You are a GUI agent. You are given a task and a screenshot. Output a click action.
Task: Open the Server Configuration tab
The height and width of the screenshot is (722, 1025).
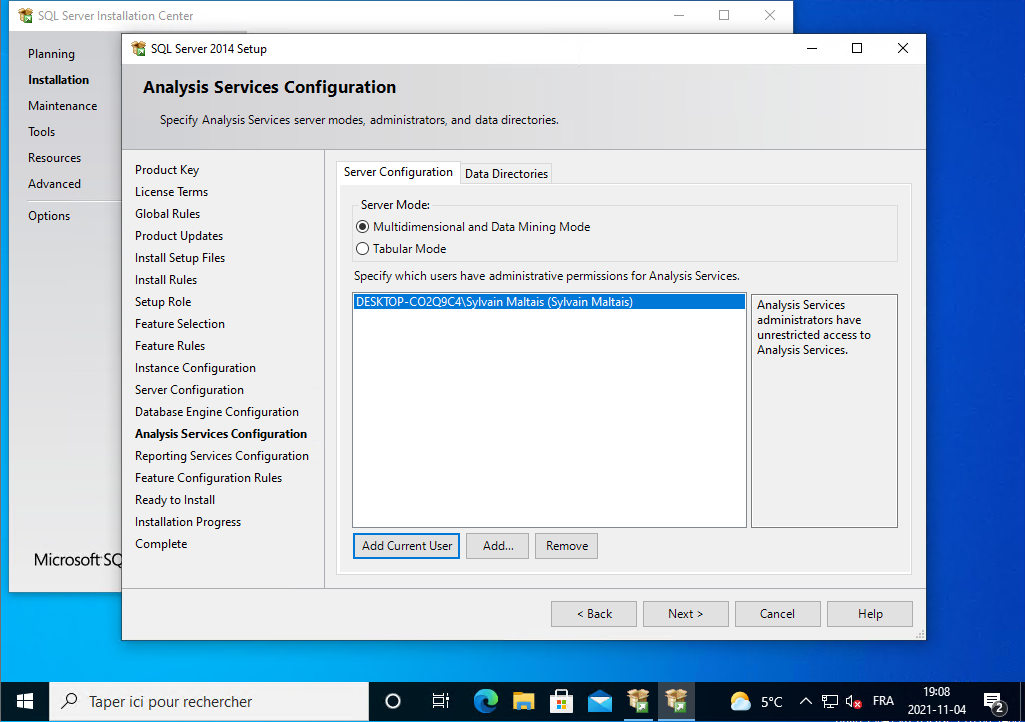(x=398, y=172)
